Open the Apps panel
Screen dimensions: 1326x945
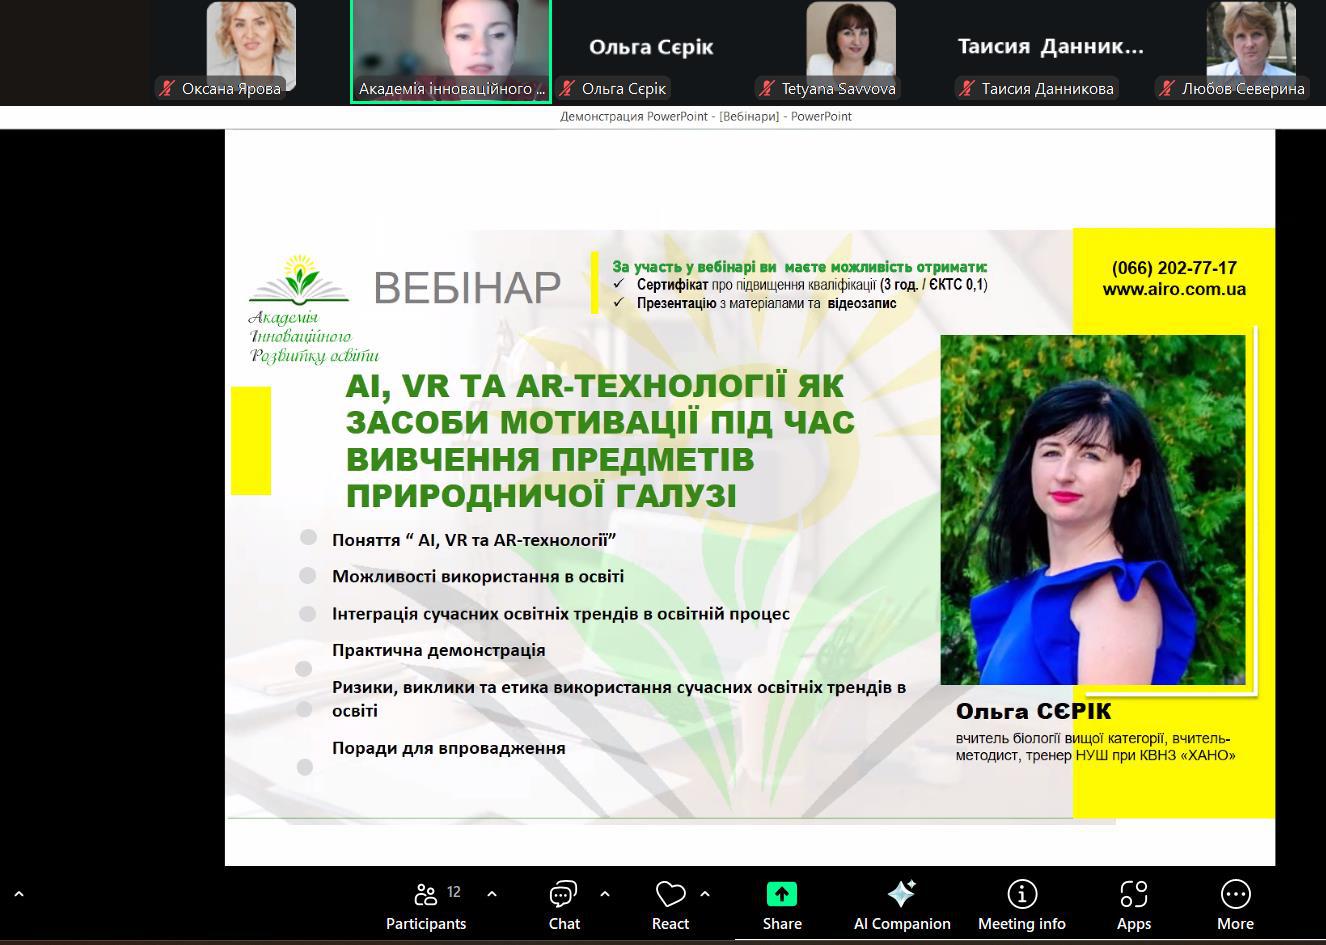1133,905
